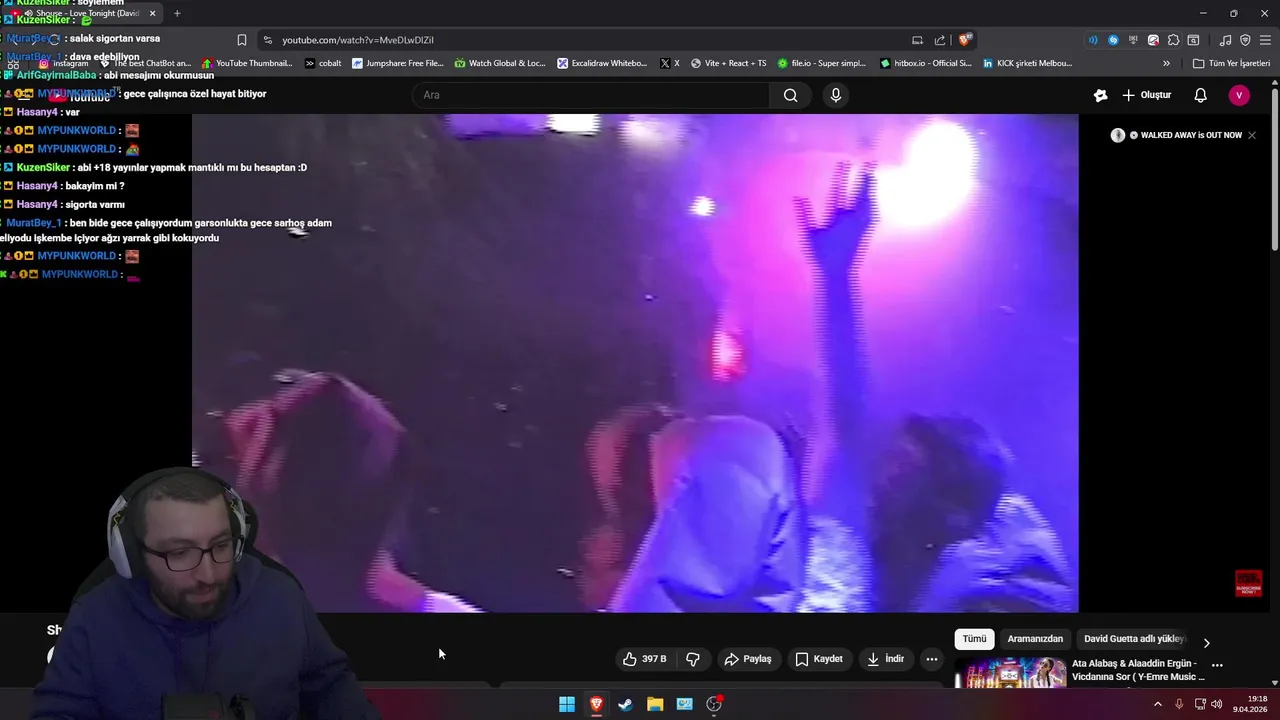Screen dimensions: 1280x720
Task: Click the page vertical scrollbar
Action: pos(1274,170)
